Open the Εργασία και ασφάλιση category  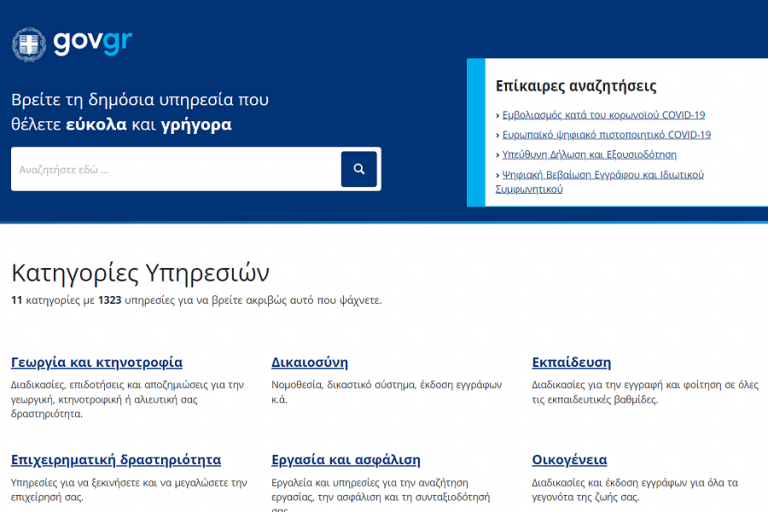346,460
